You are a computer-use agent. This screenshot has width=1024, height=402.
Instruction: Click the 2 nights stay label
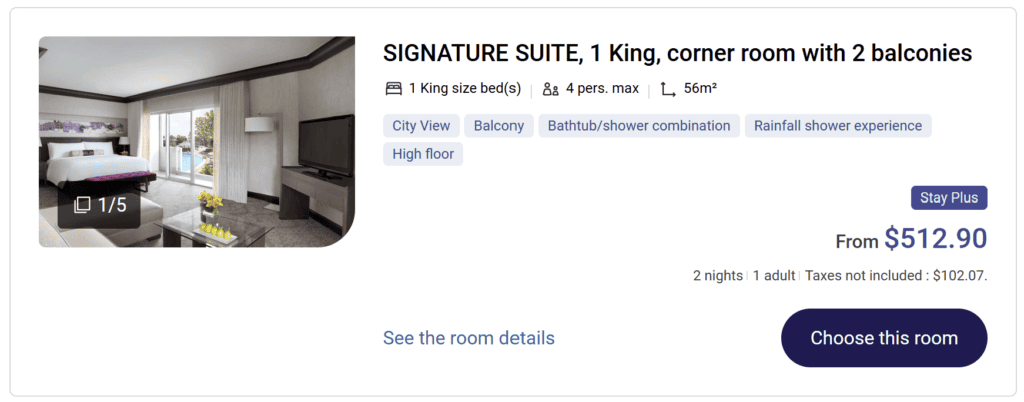click(x=718, y=276)
